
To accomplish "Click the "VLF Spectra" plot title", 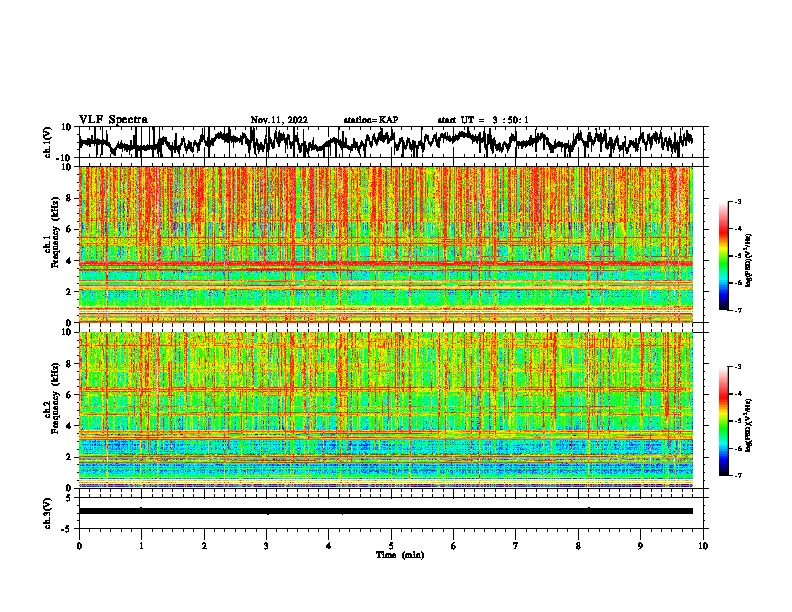I will pos(113,120).
